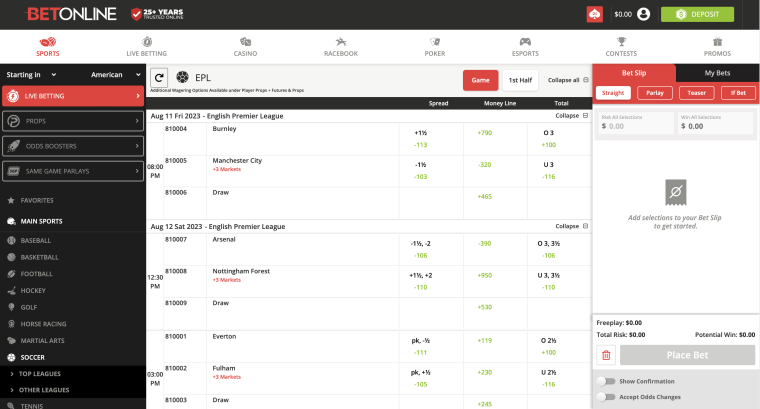Open the Casino cards icon
Screen dimensions: 760x409
245,42
